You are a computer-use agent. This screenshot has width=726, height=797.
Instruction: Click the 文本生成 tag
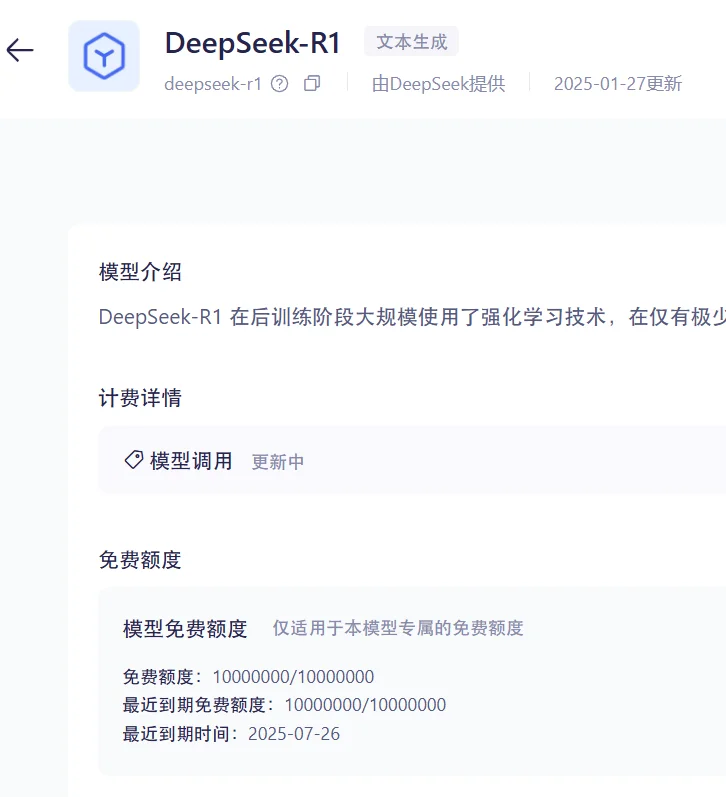pos(411,41)
